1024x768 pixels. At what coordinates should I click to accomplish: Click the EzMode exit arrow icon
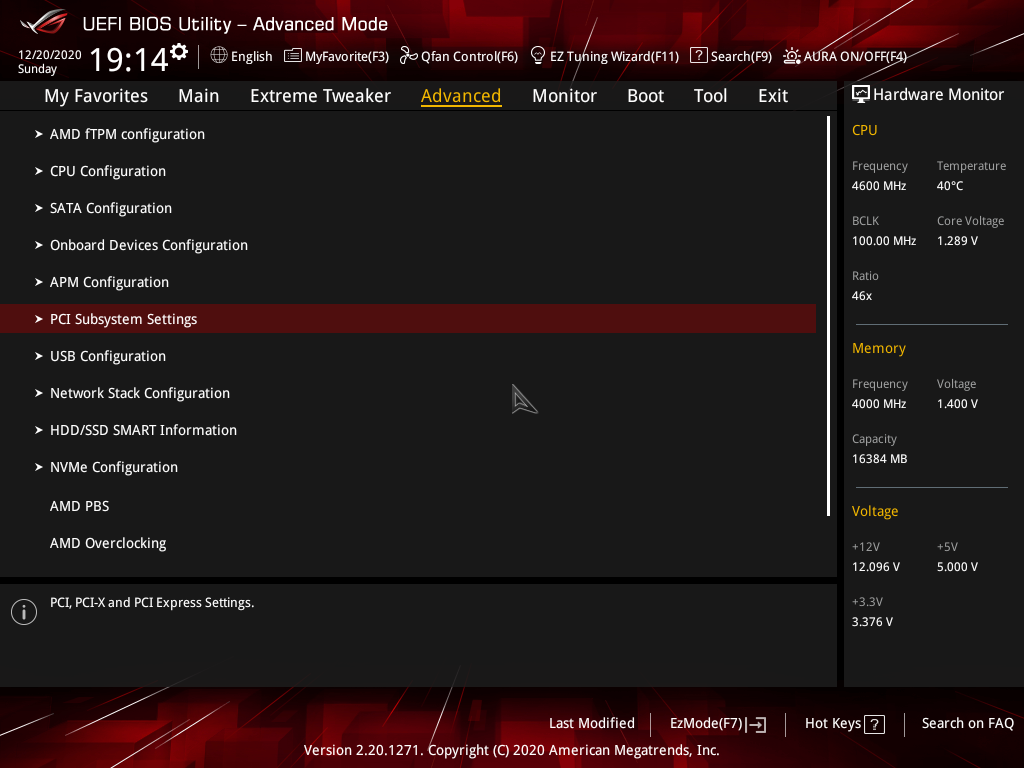click(756, 724)
